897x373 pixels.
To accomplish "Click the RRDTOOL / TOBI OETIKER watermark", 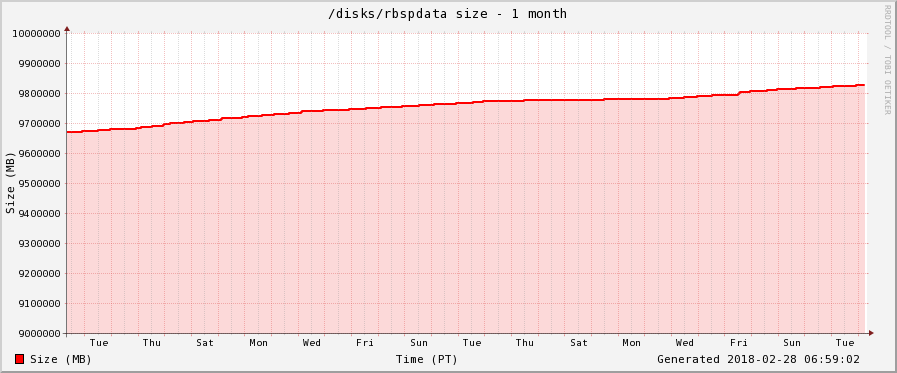I will (x=887, y=59).
